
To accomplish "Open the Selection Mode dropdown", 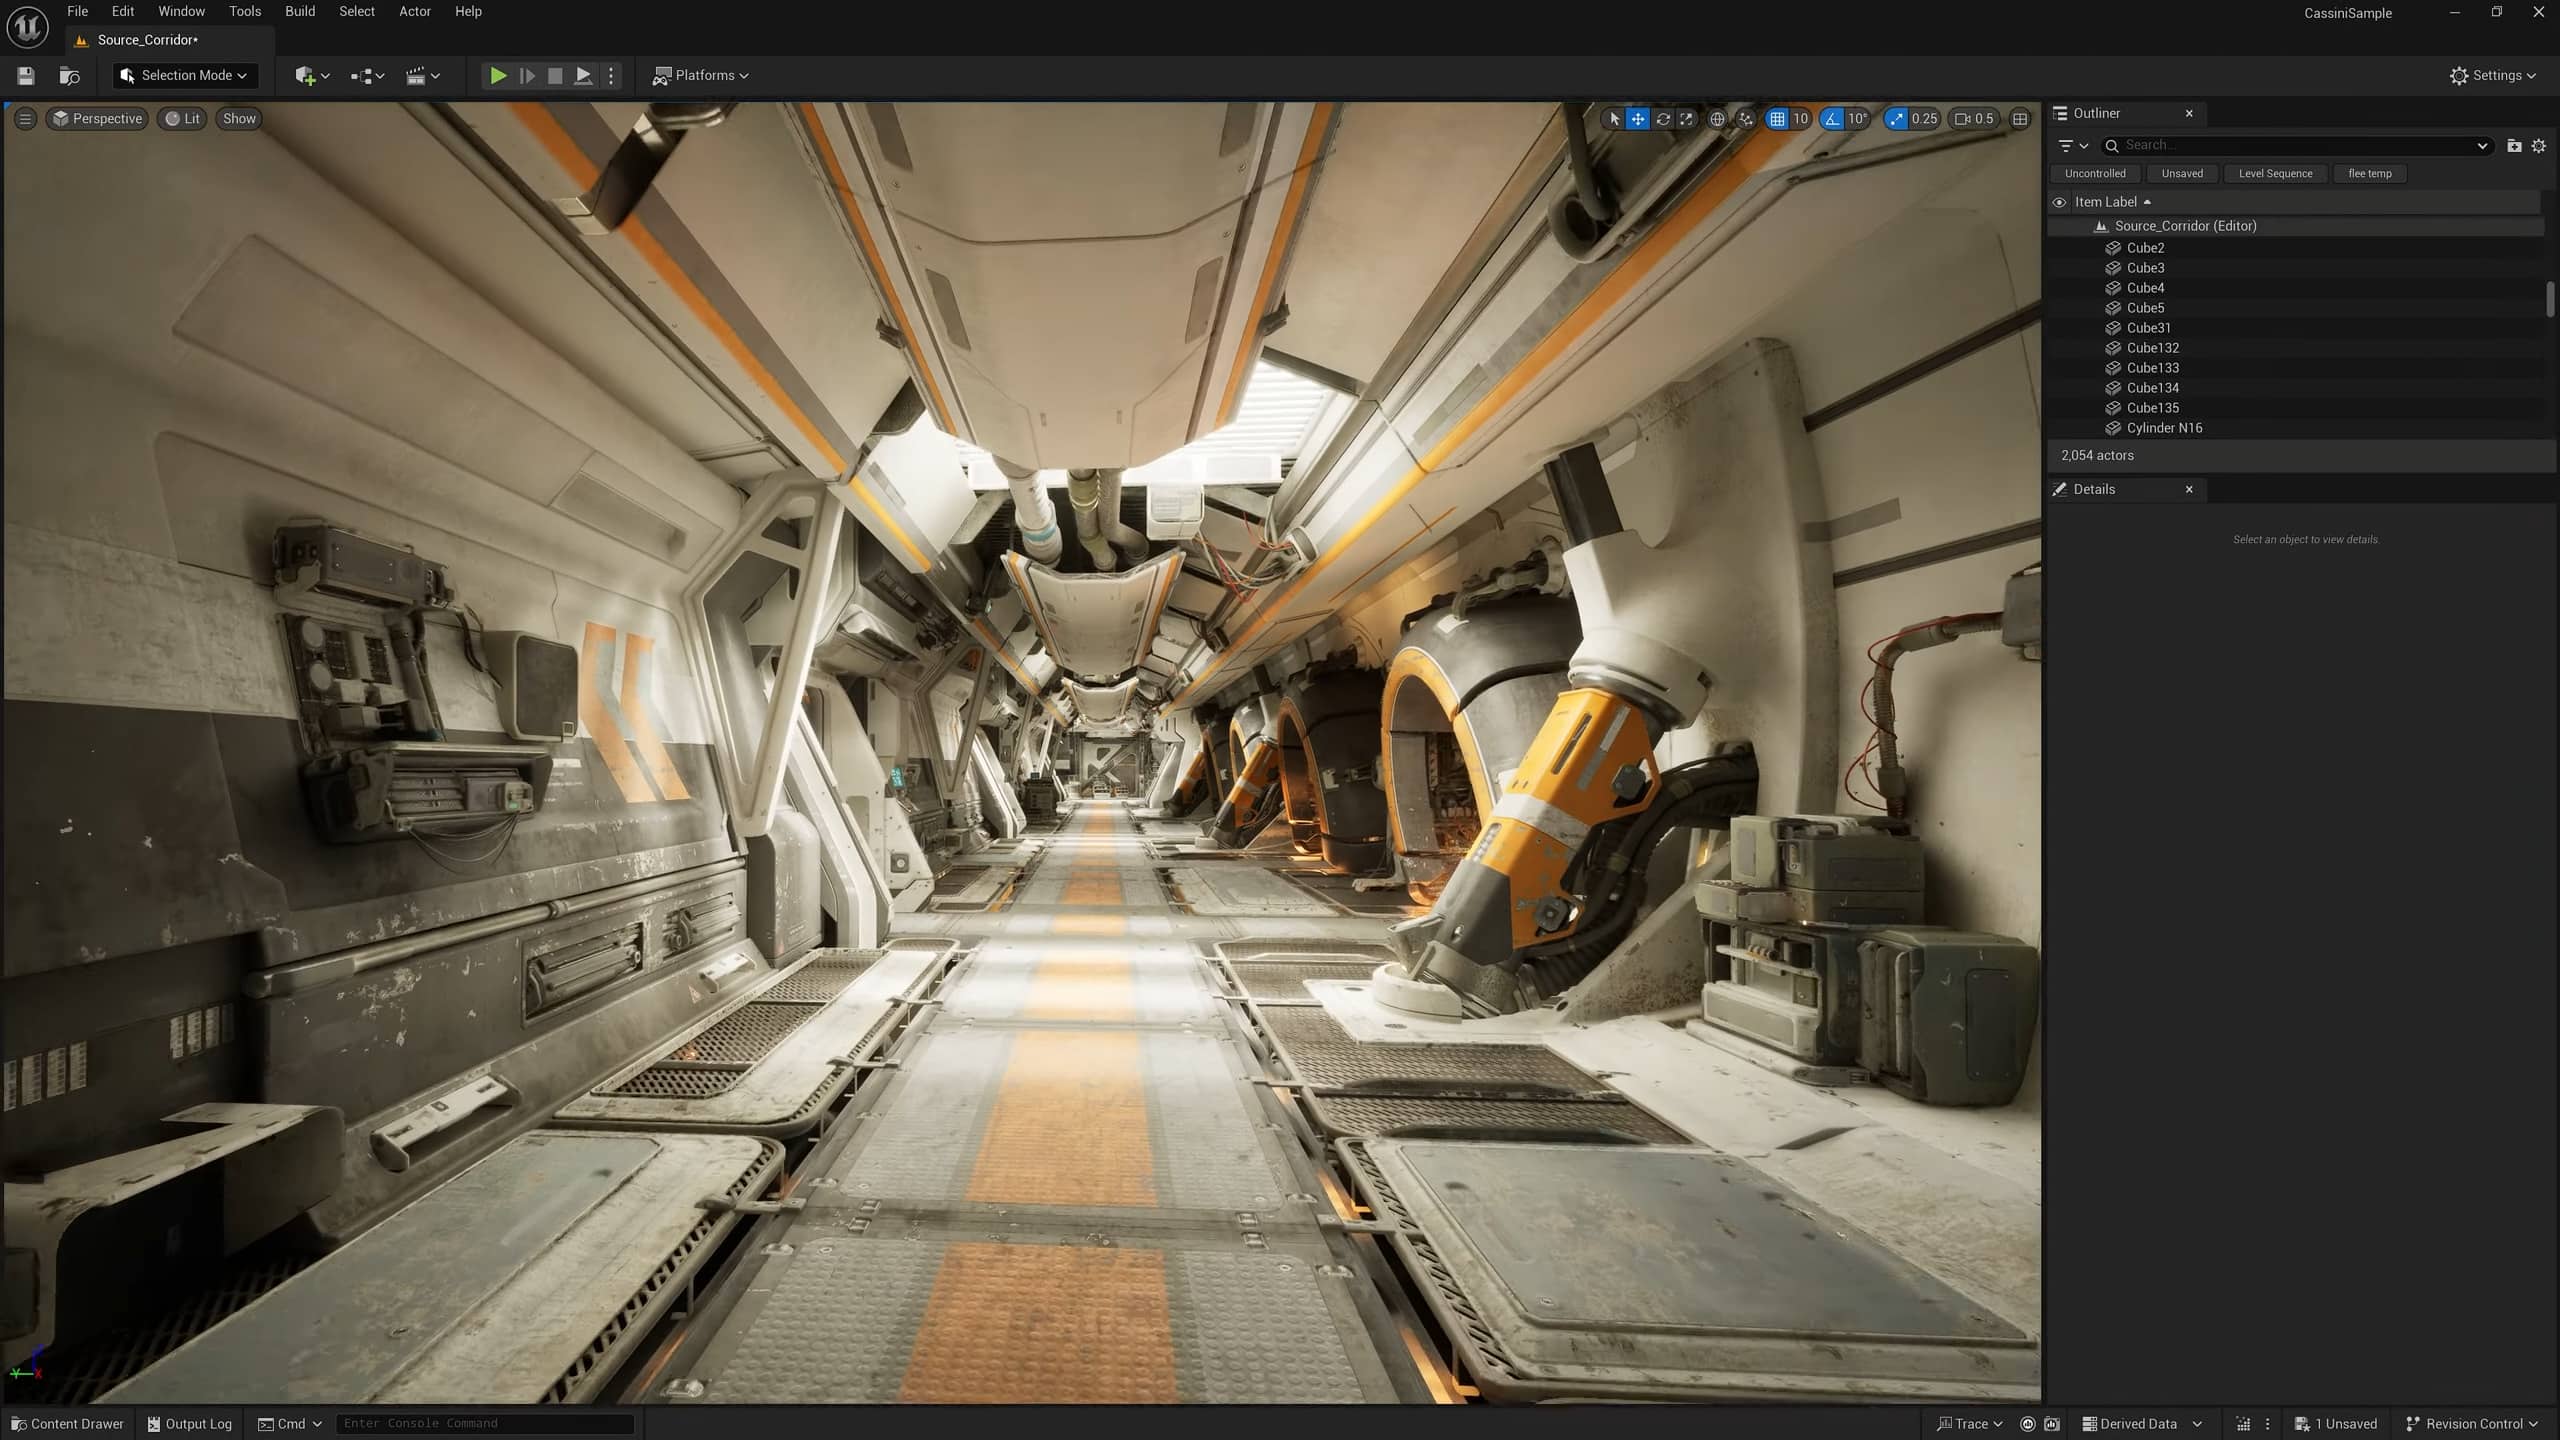I will click(185, 75).
